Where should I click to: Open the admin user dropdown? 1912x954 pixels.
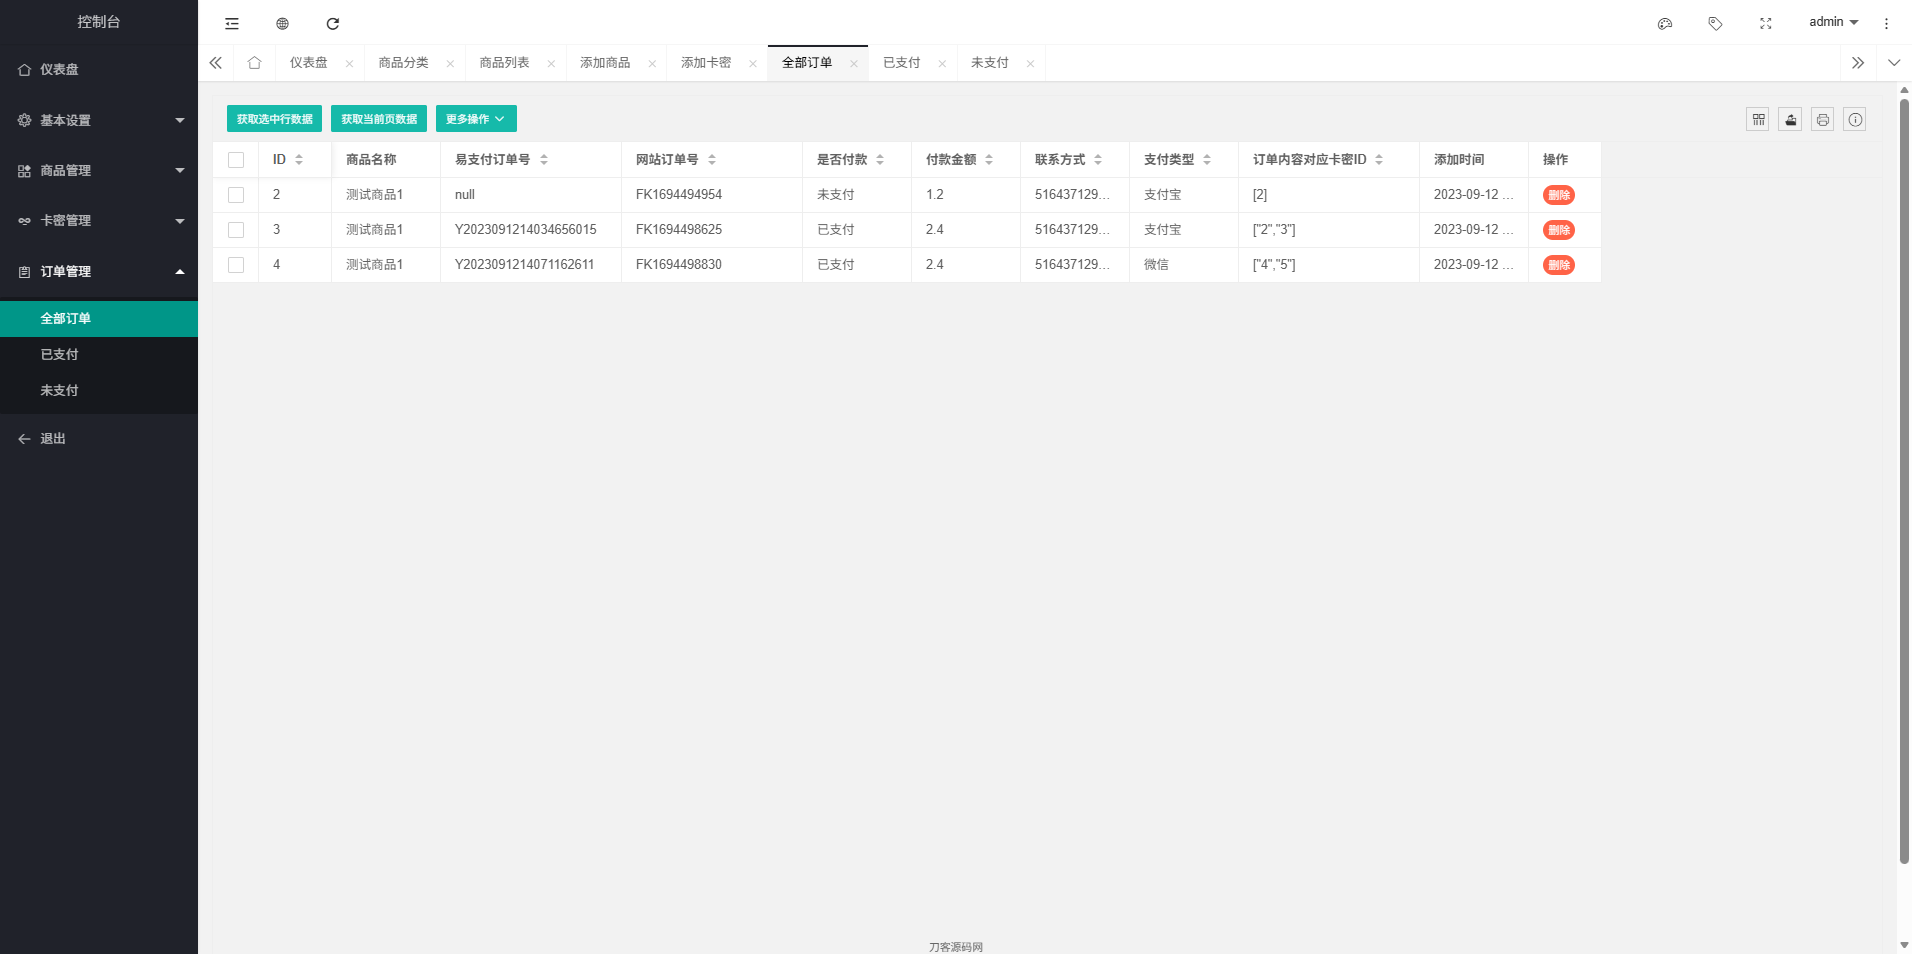click(x=1833, y=22)
